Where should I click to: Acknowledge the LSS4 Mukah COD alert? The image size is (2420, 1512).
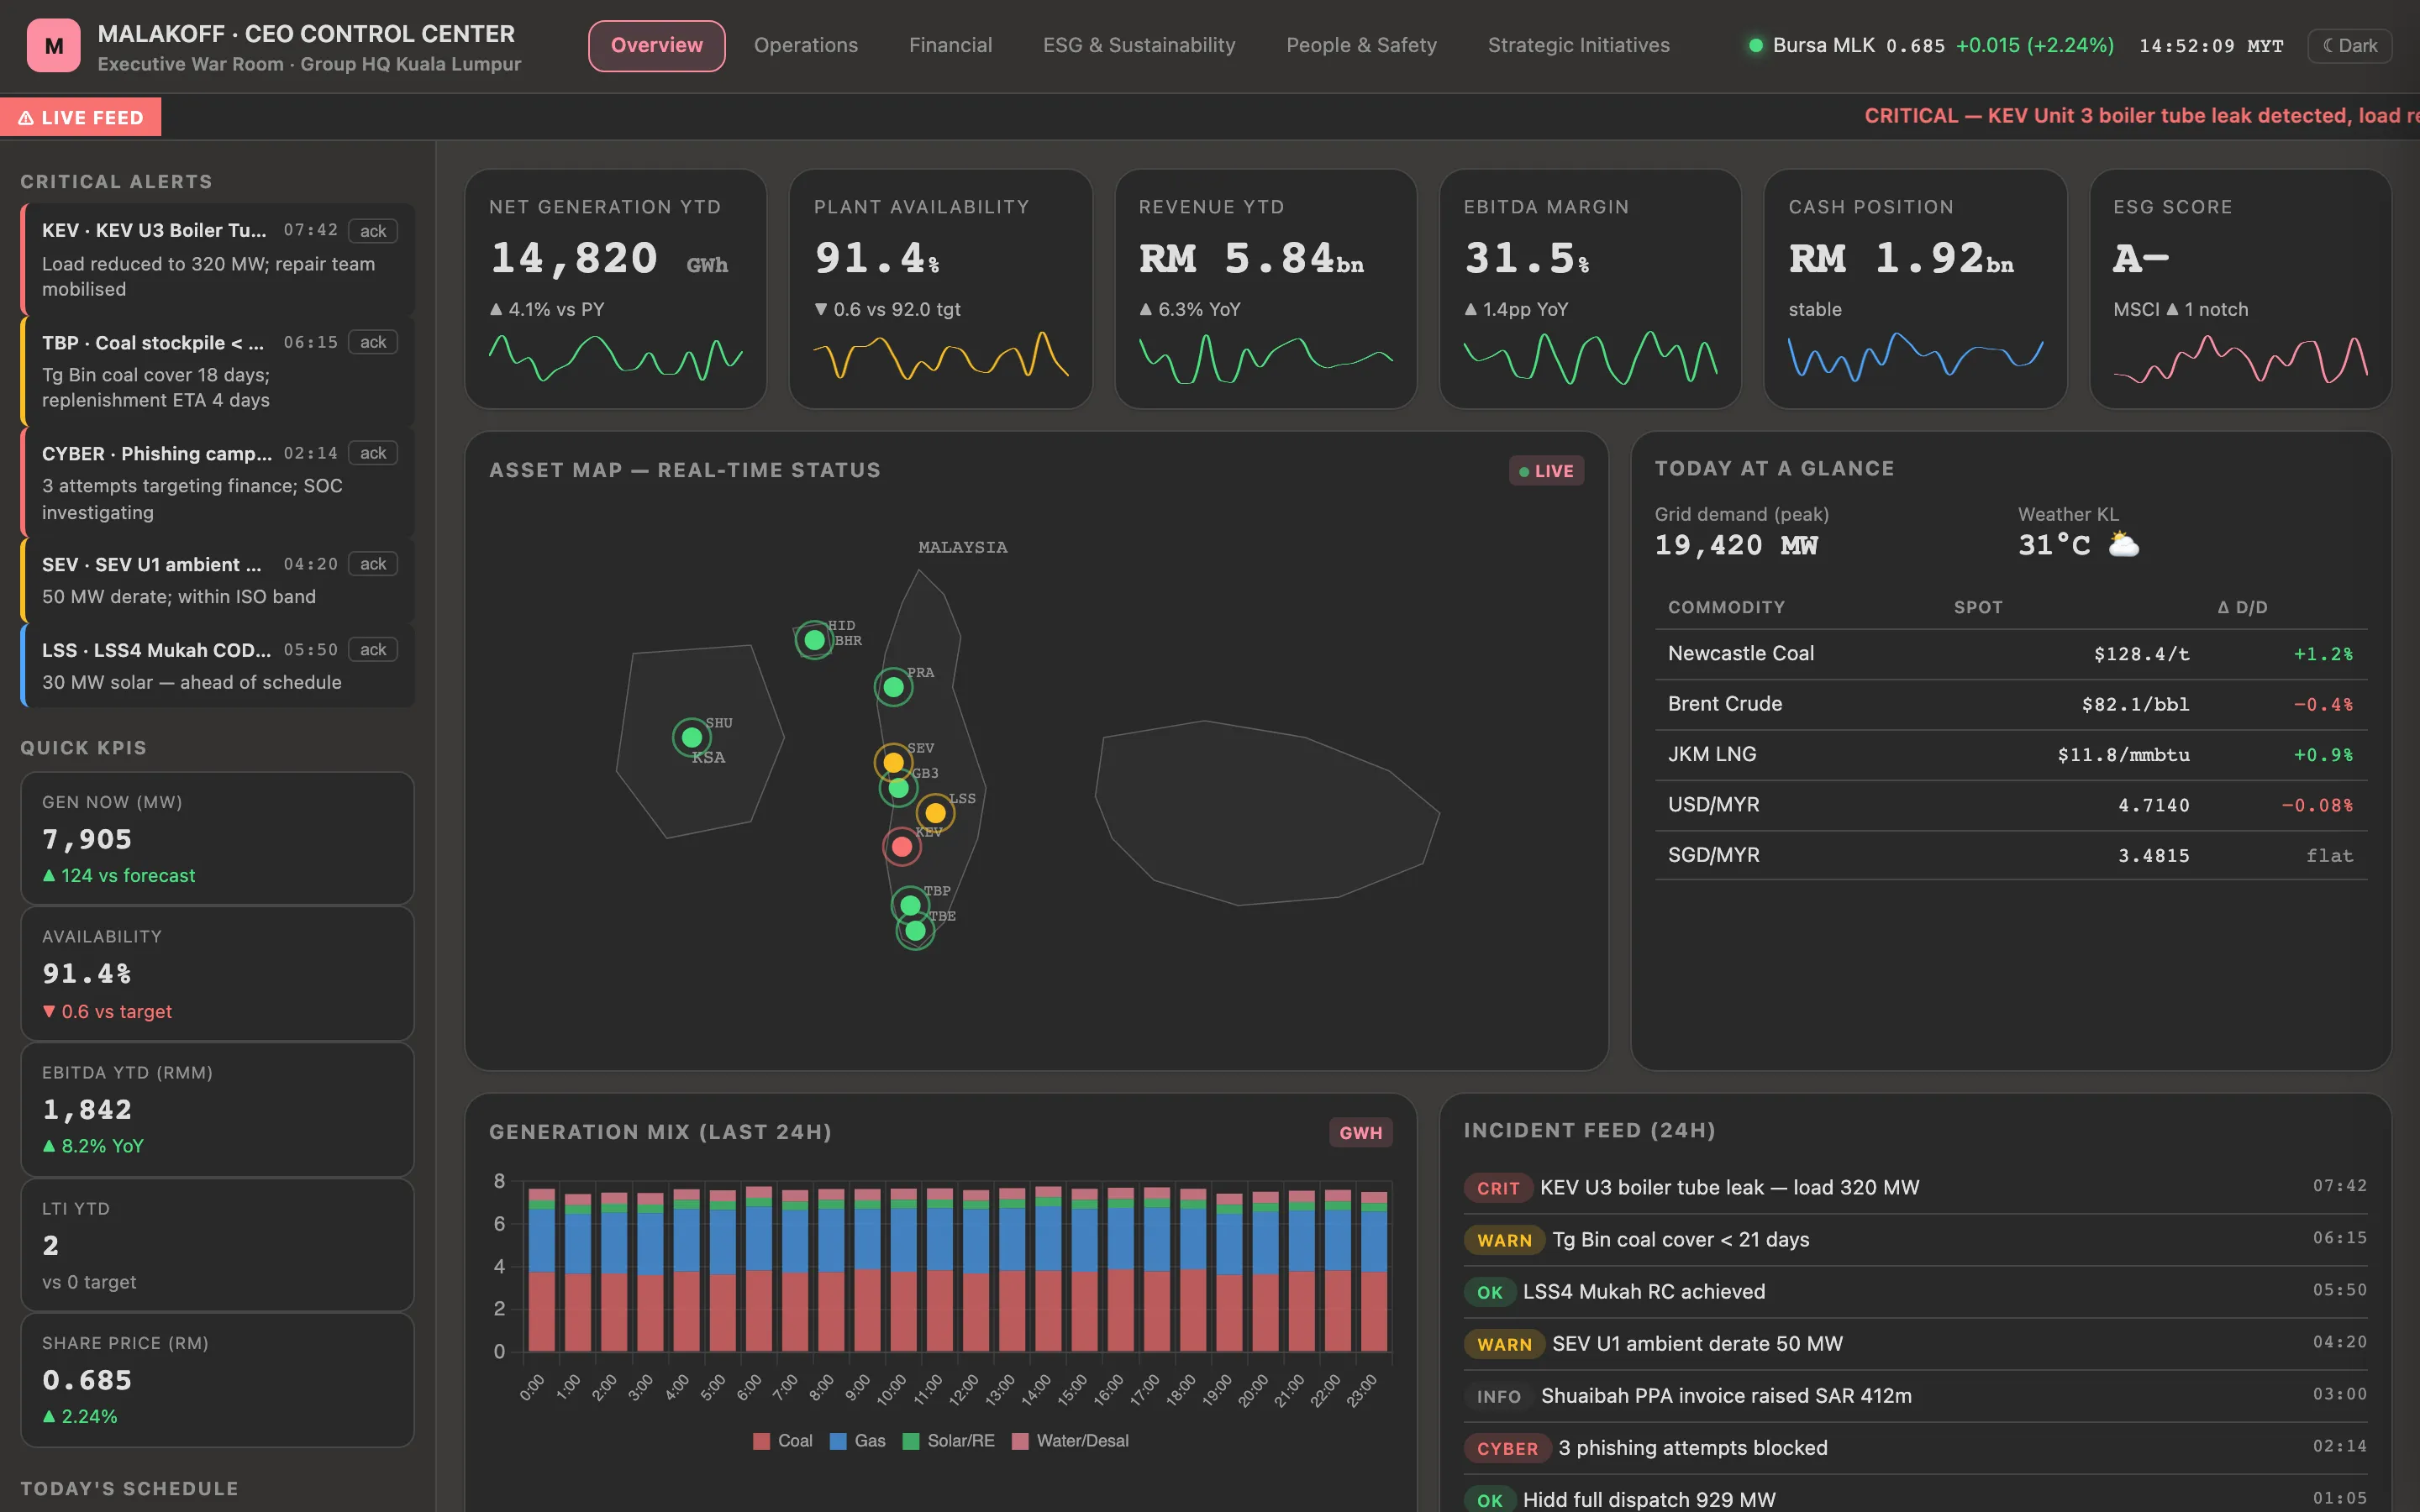373,650
